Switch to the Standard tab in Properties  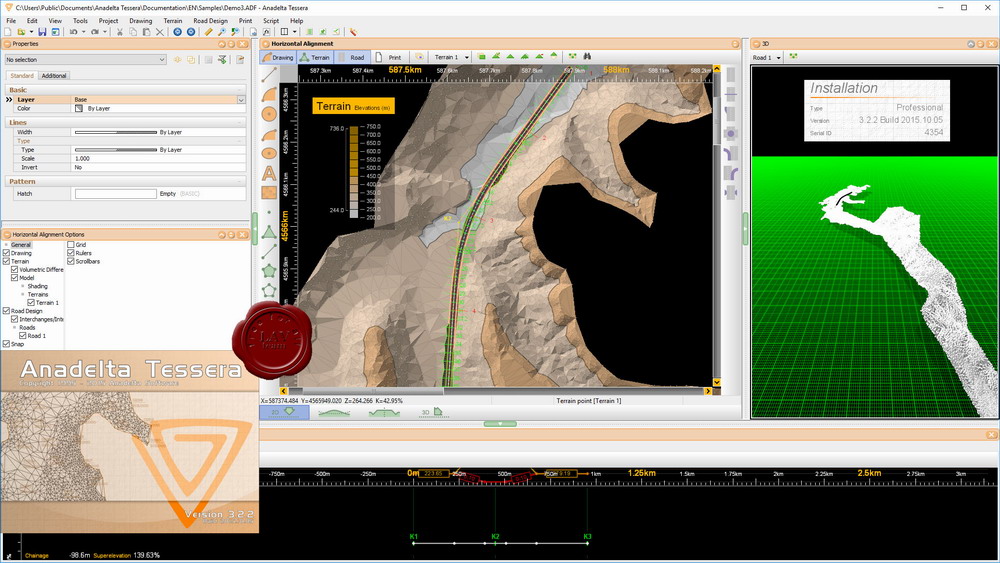click(x=22, y=76)
